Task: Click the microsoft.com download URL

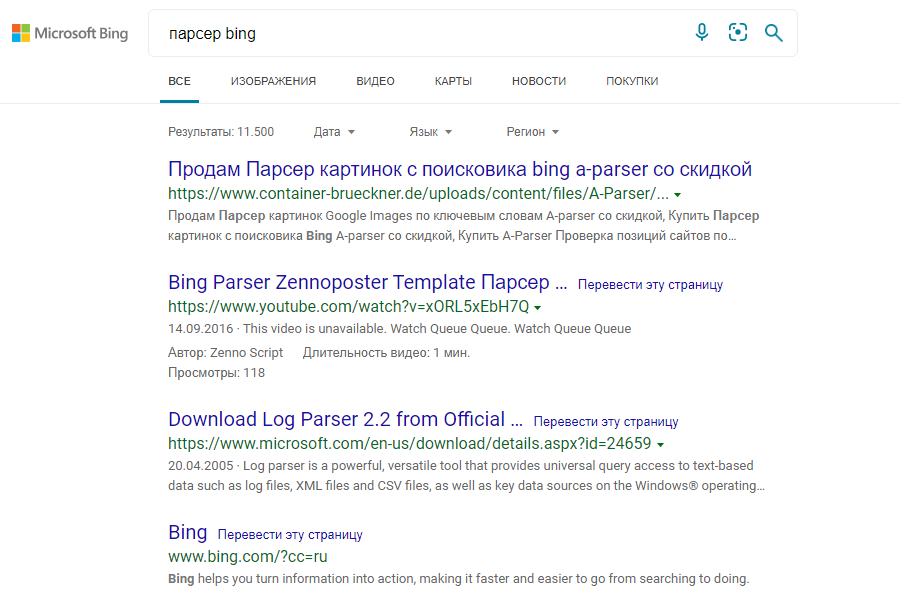Action: 410,444
